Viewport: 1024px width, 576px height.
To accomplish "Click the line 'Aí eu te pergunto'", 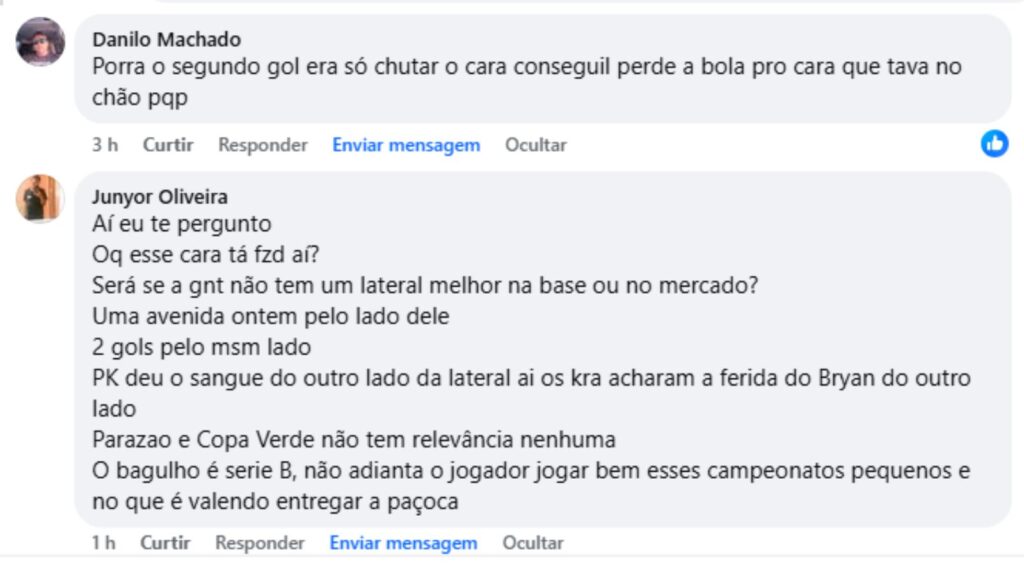I will pos(182,224).
